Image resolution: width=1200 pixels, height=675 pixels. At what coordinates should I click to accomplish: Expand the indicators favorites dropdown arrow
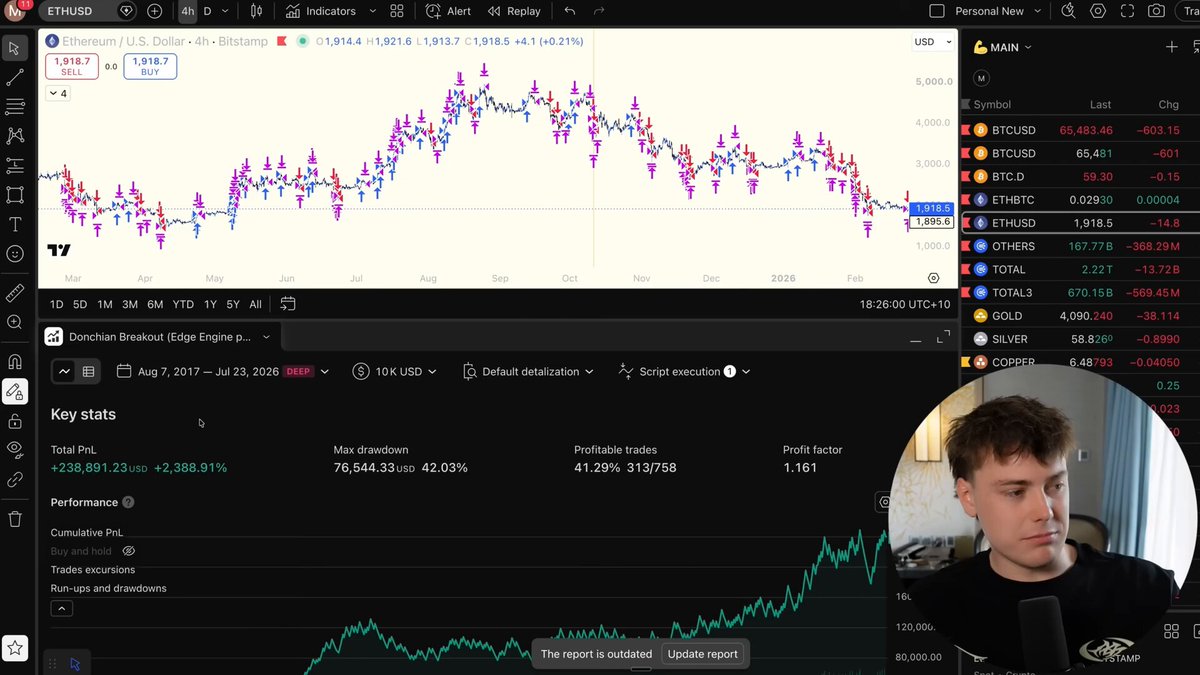tap(372, 11)
